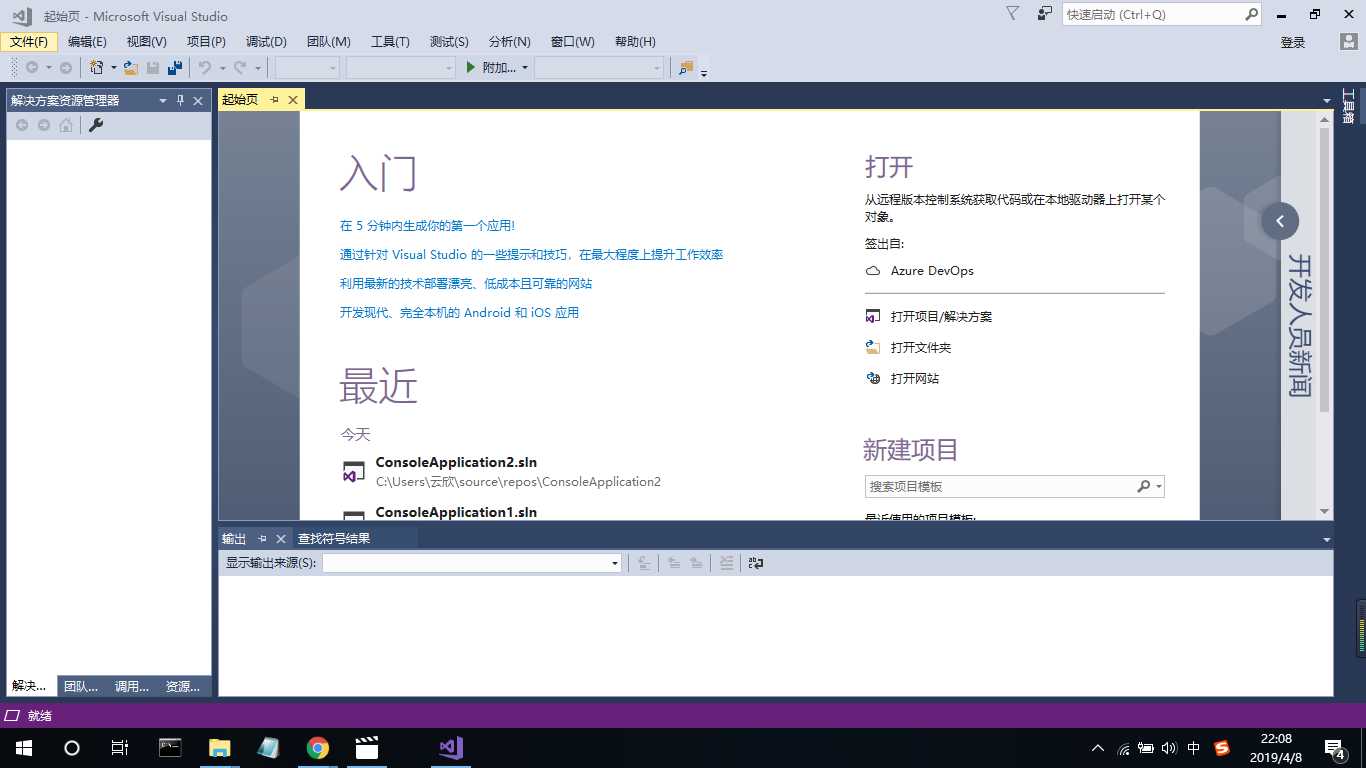Image resolution: width=1366 pixels, height=768 pixels.
Task: Click the Navigate Backward toolbar arrow
Action: click(32, 68)
